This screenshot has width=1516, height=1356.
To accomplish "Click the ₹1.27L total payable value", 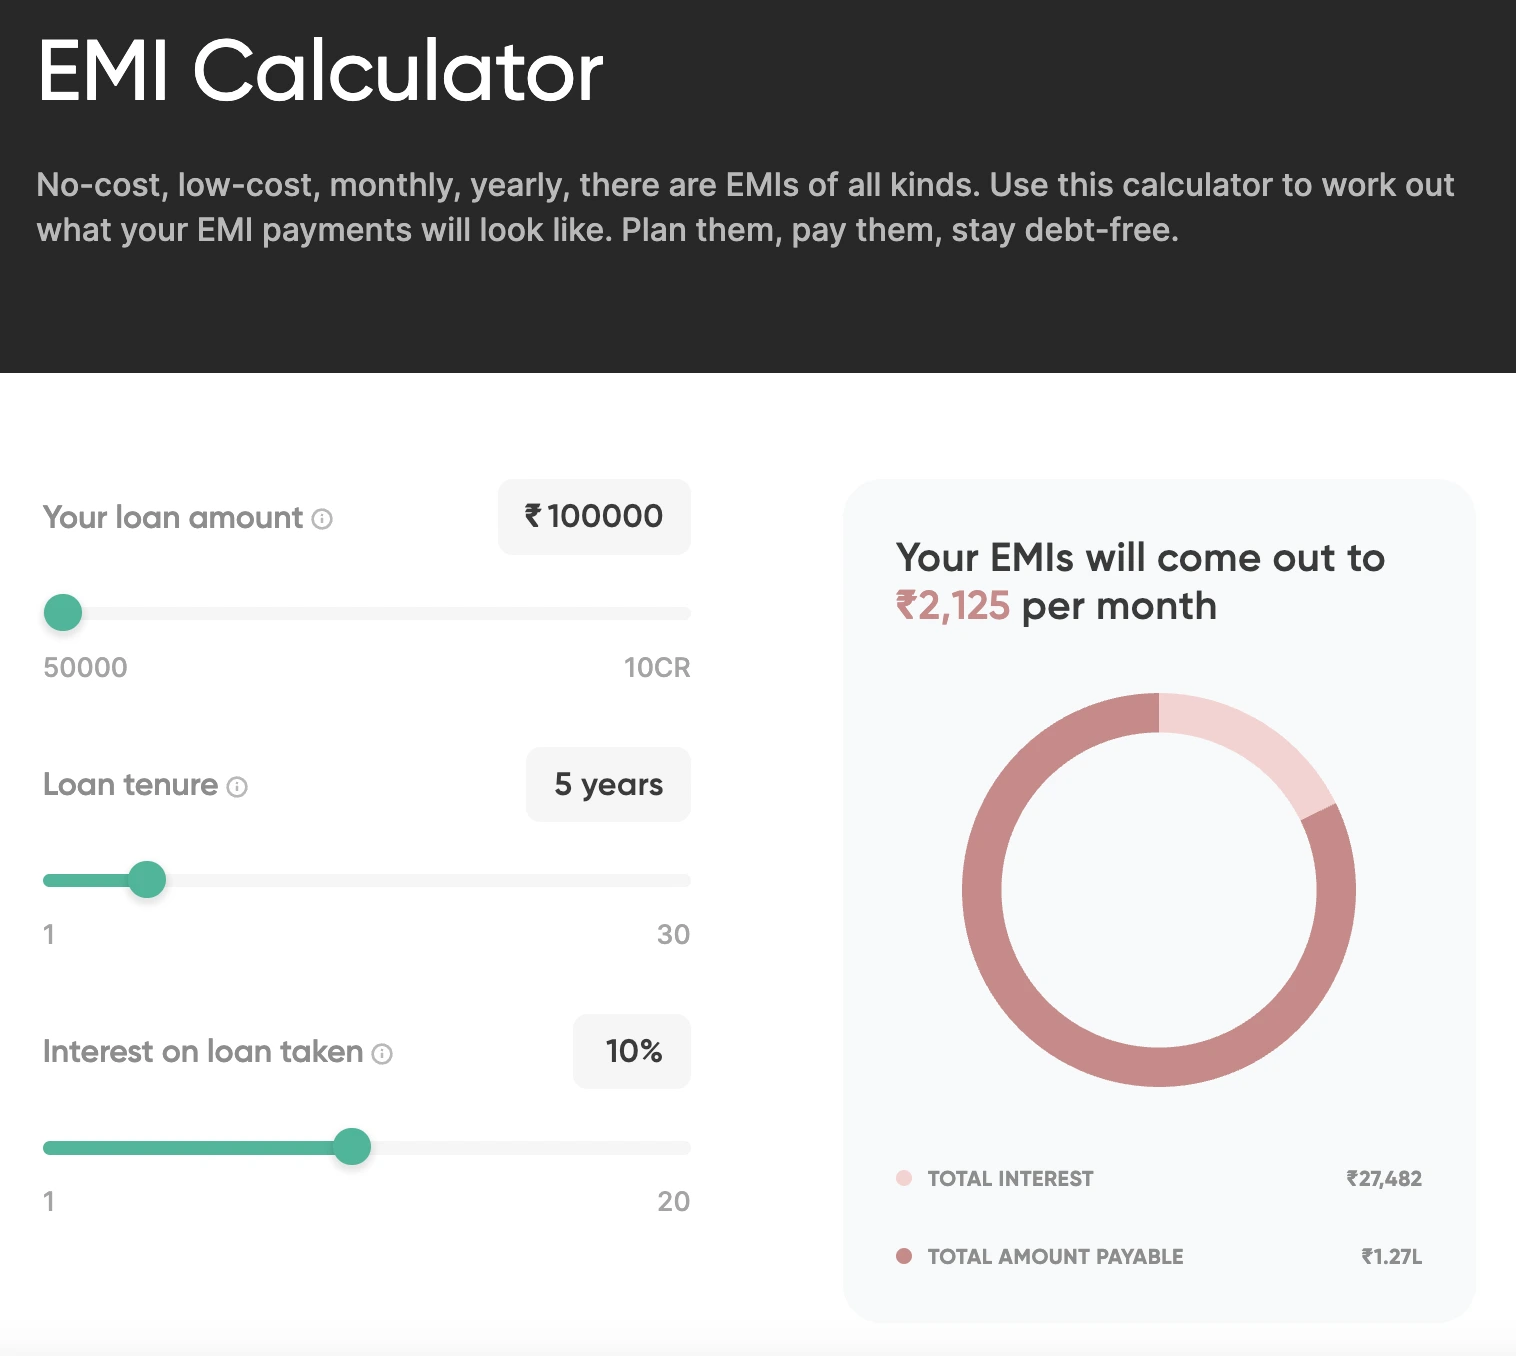I will [1391, 1257].
